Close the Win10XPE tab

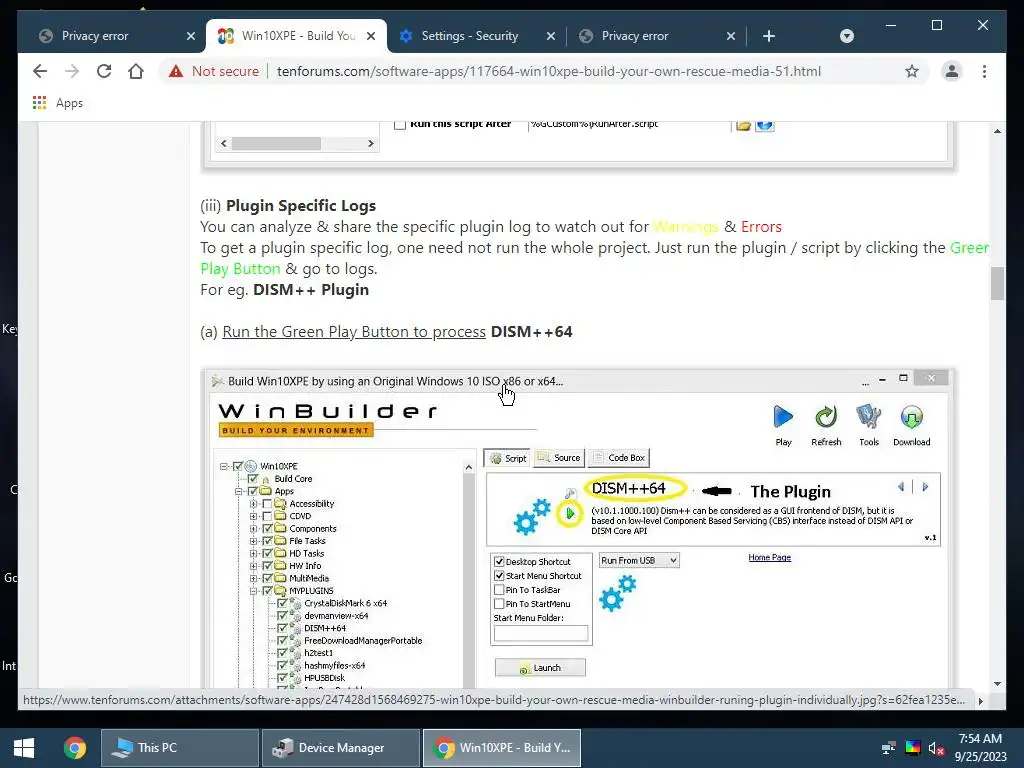point(371,36)
